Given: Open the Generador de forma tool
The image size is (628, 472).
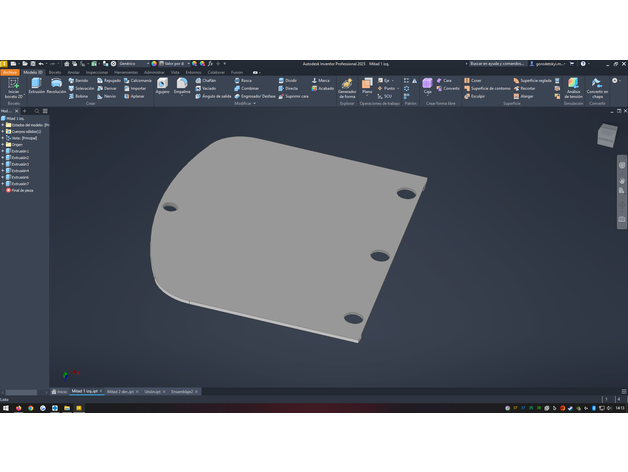Looking at the screenshot, I should point(347,87).
